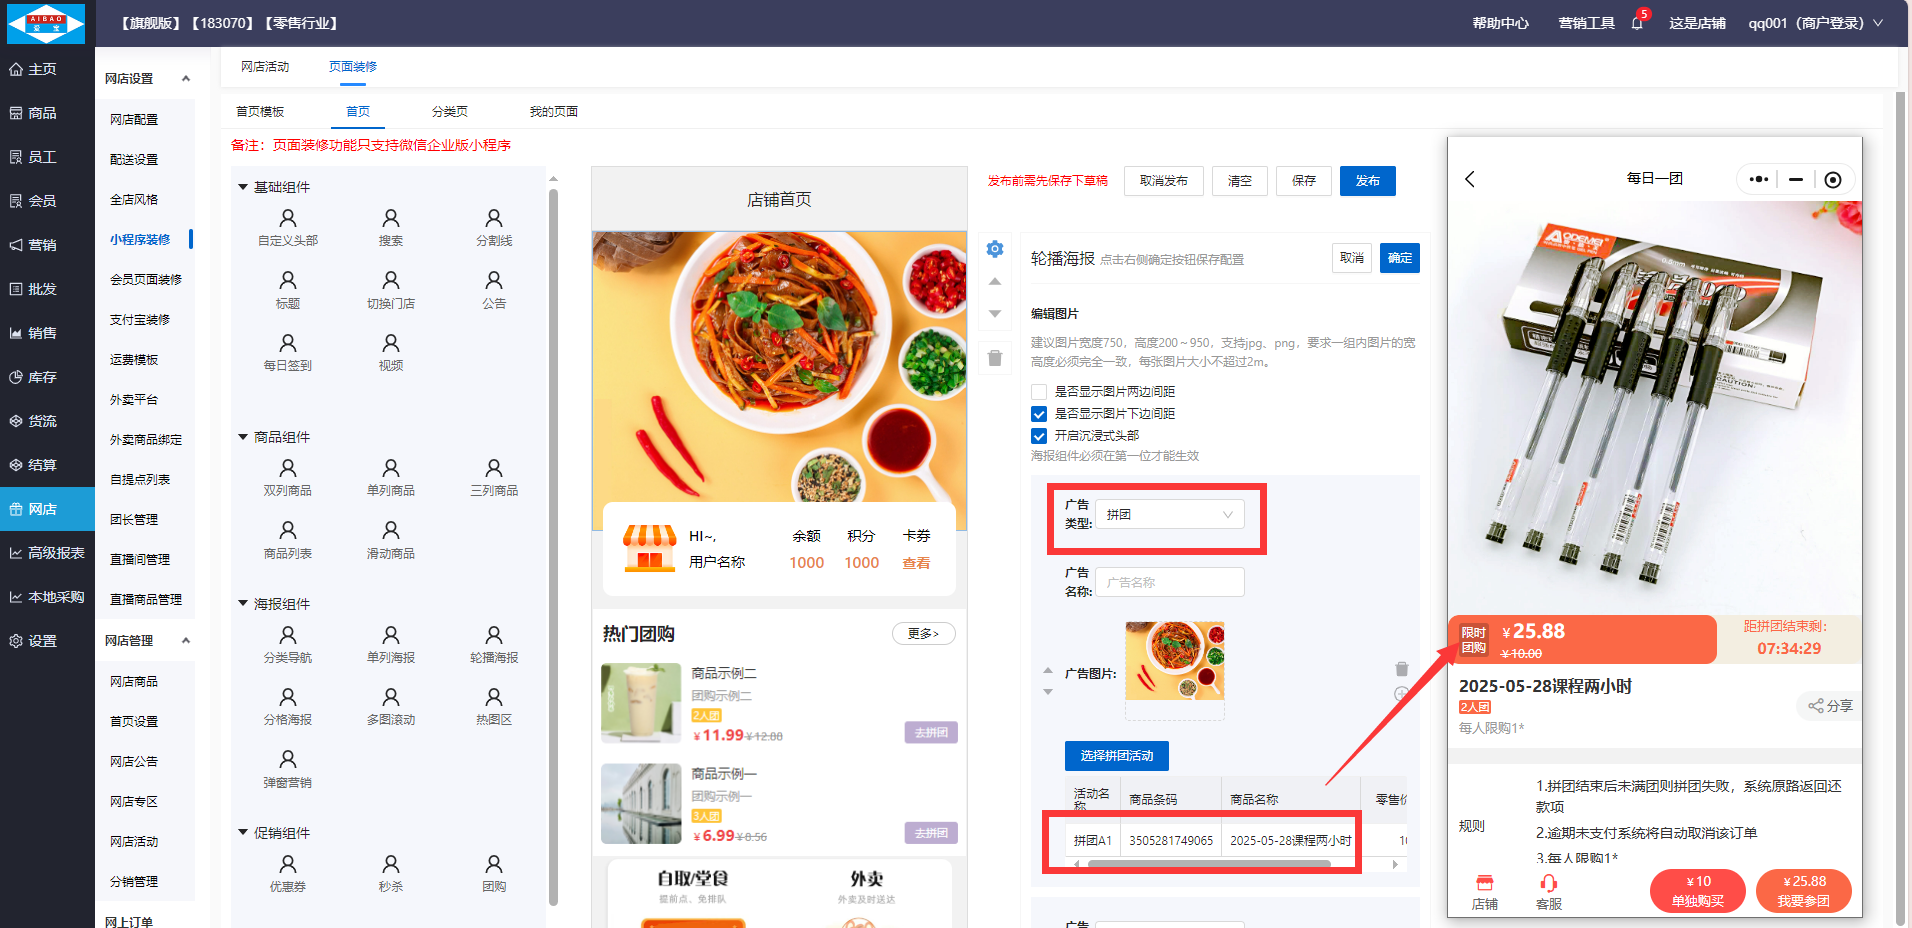This screenshot has height=928, width=1912.
Task: Uncheck 是否显示图片下边间距 checkbox
Action: point(1039,414)
